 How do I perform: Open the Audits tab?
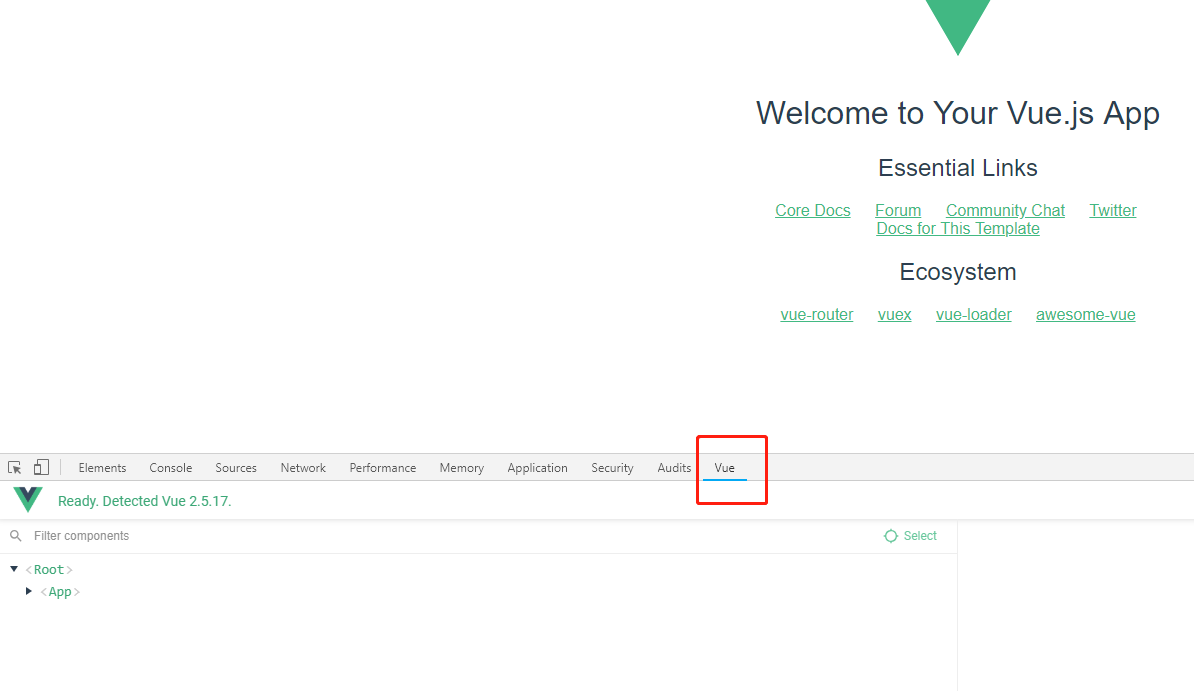[x=674, y=468]
